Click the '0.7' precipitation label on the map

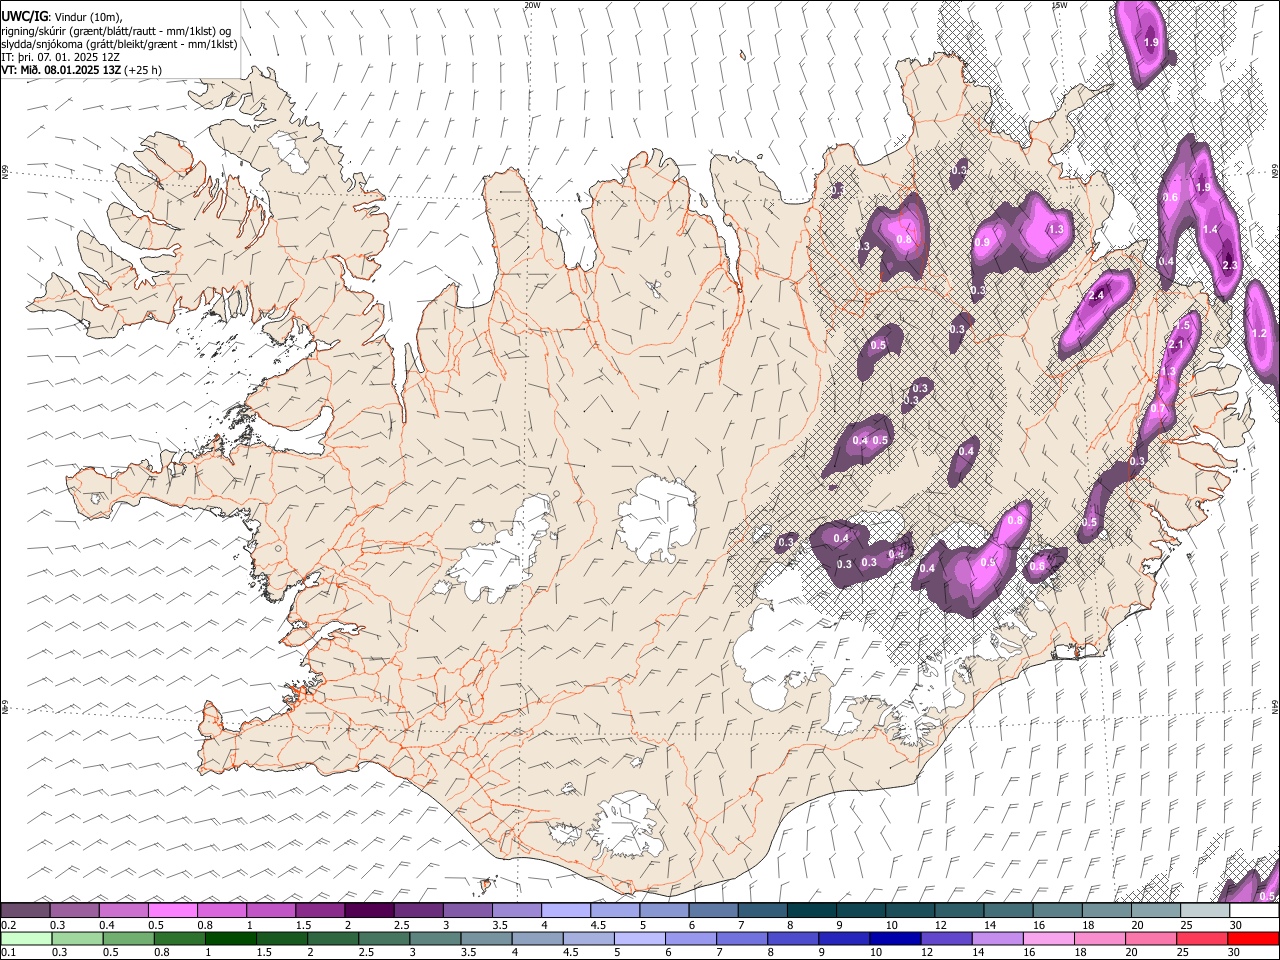click(1158, 408)
